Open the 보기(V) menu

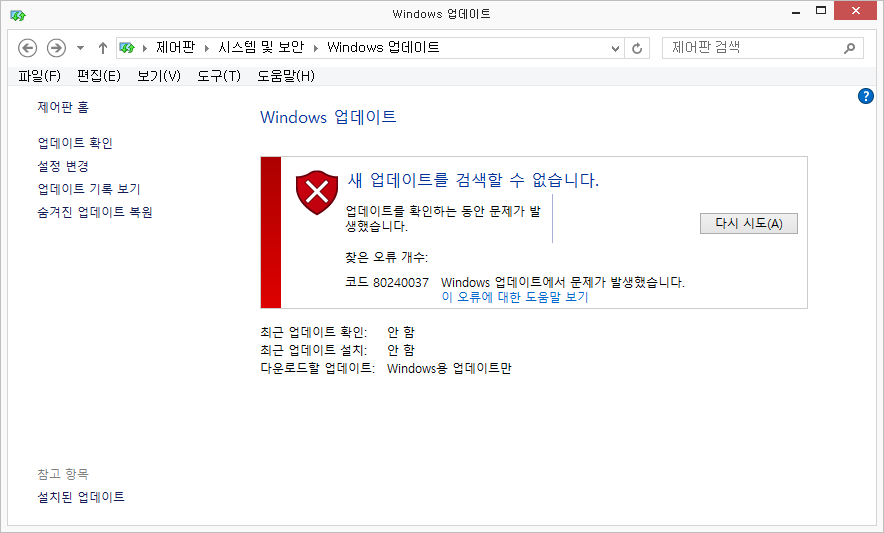coord(159,76)
